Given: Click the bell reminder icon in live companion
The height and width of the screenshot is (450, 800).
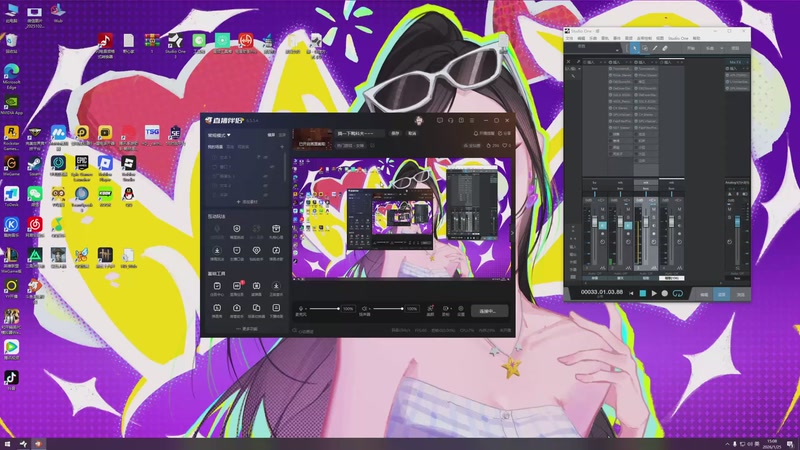Looking at the screenshot, I should [476, 133].
